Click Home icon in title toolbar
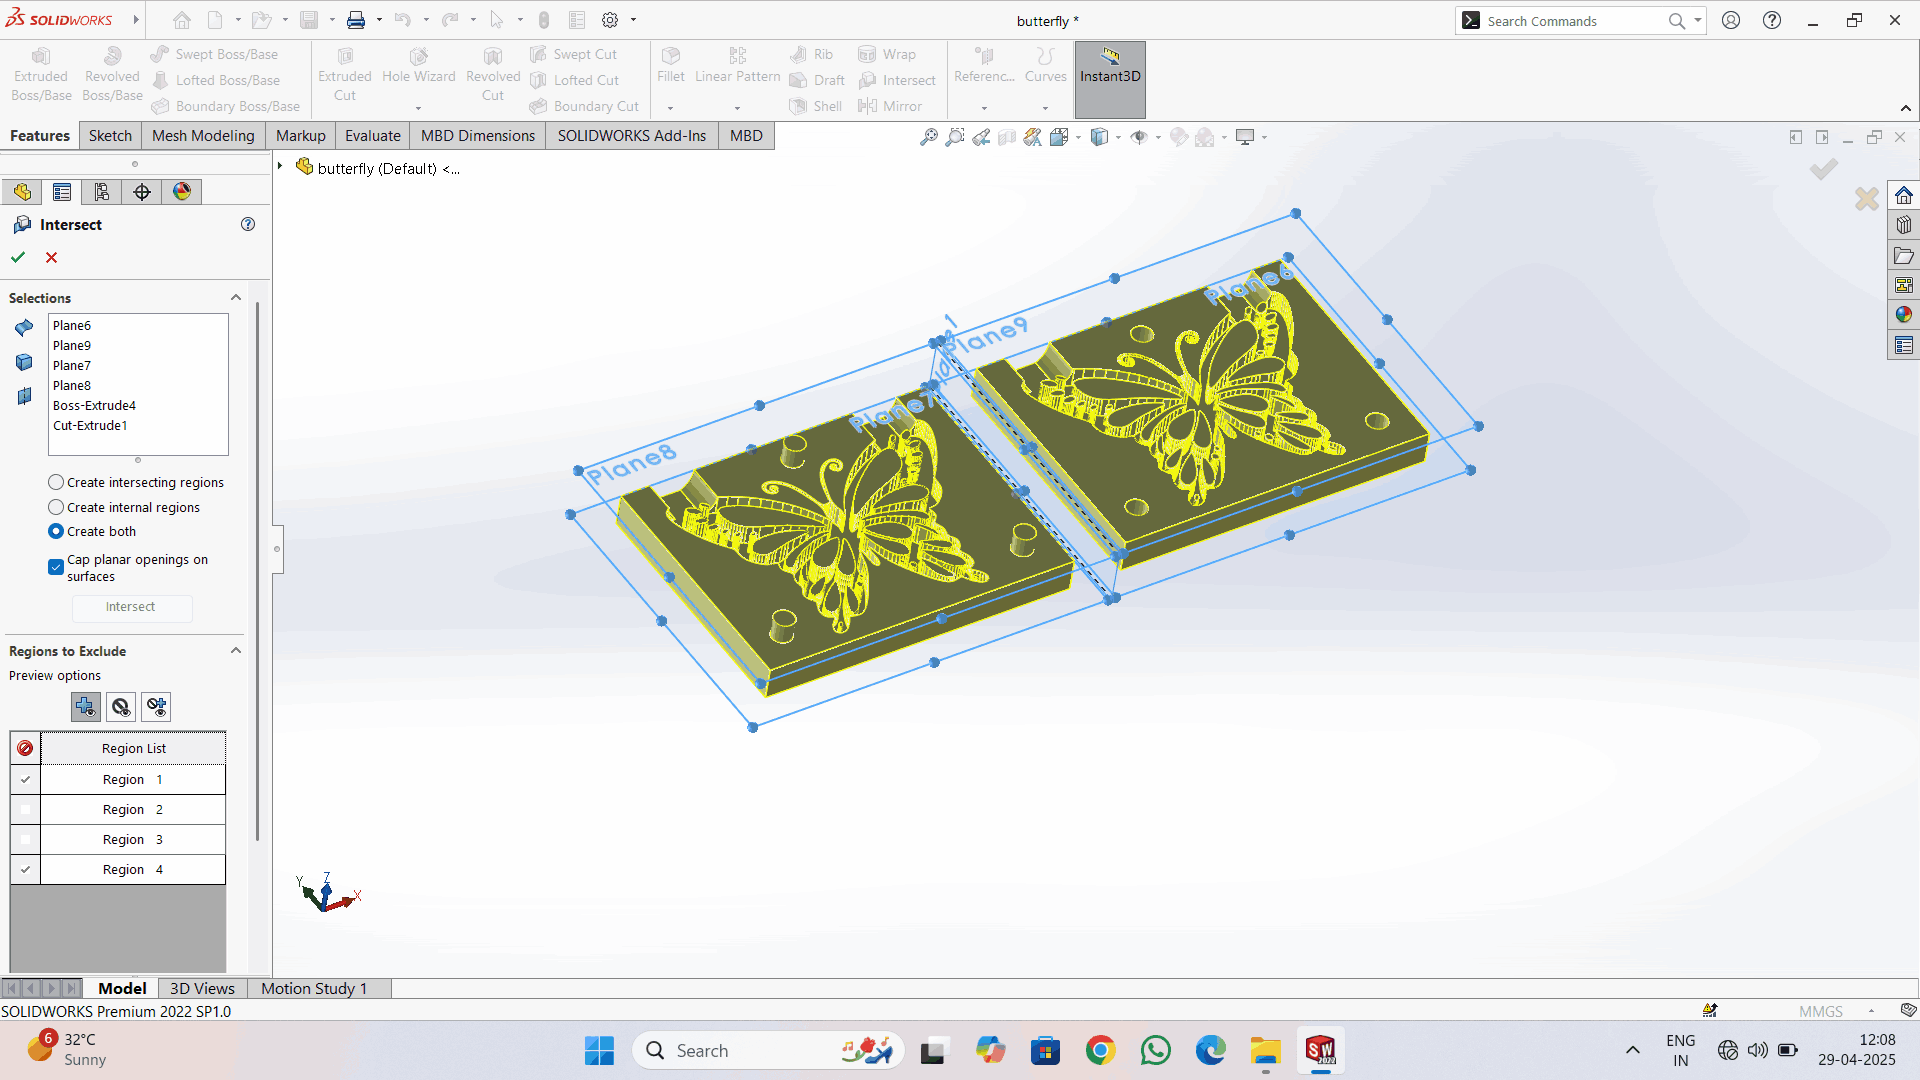The width and height of the screenshot is (1920, 1080). (x=182, y=20)
